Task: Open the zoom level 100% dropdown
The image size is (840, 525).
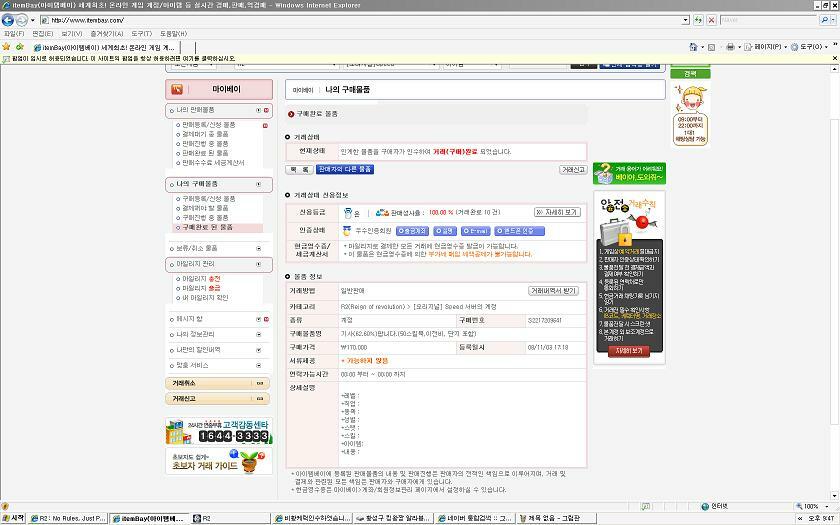Action: pos(826,506)
